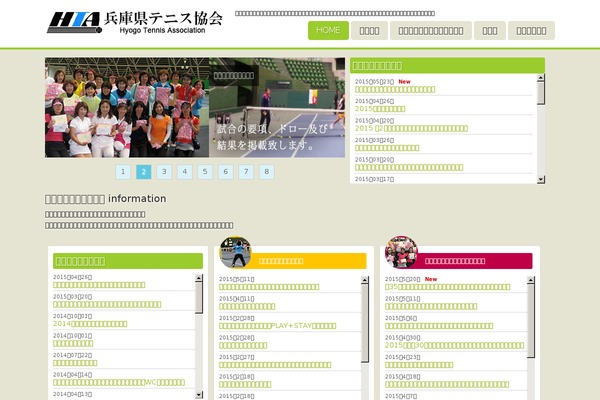
Task: Open the link containing PLAY+STAY
Action: (x=278, y=326)
